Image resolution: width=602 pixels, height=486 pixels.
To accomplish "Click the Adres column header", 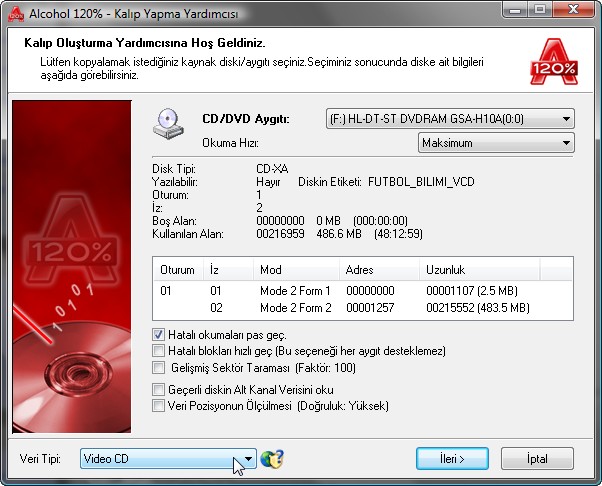I will 379,269.
